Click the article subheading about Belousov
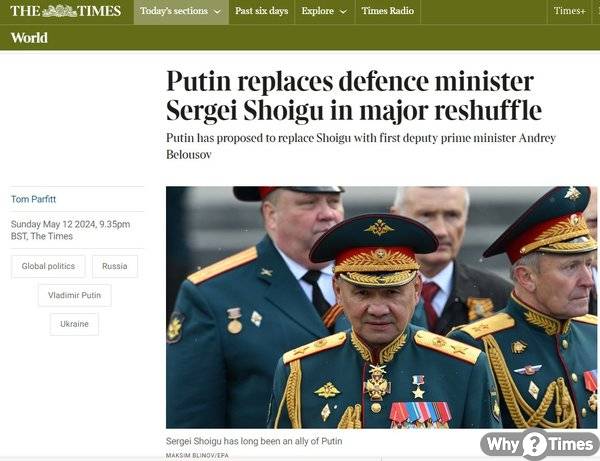The image size is (600, 461). (x=361, y=146)
